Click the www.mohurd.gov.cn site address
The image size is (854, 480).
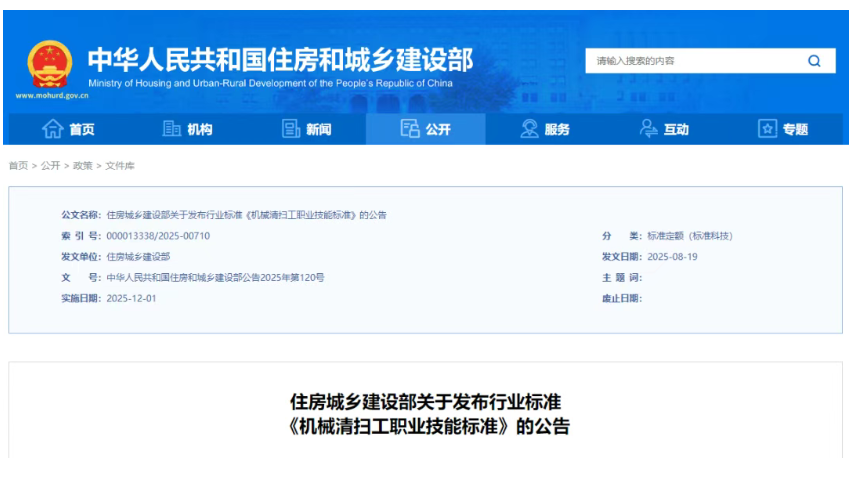tap(52, 96)
